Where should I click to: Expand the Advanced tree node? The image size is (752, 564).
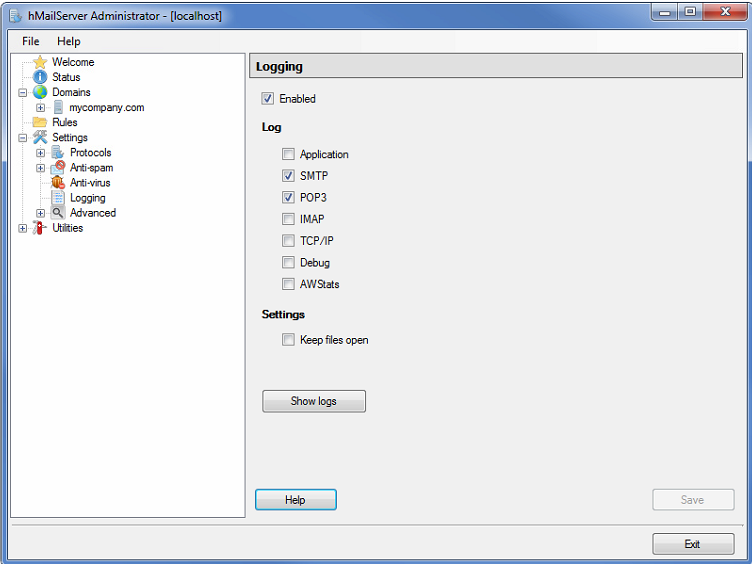click(40, 213)
